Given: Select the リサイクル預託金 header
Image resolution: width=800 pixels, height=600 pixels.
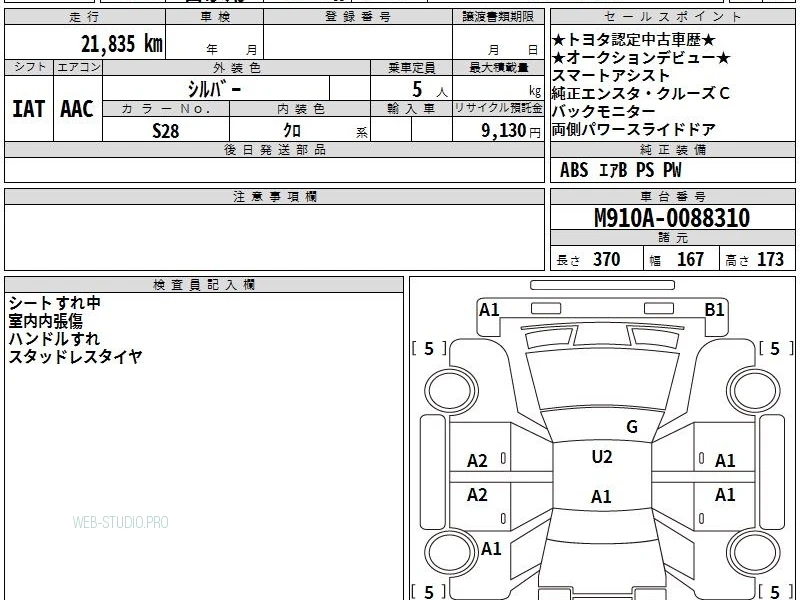Looking at the screenshot, I should pos(498,108).
